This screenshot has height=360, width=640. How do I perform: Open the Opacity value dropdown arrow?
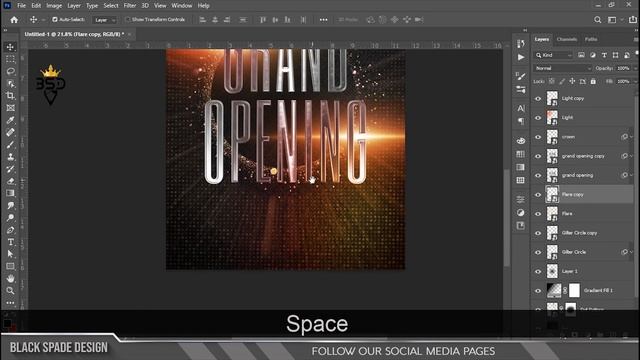pos(635,68)
